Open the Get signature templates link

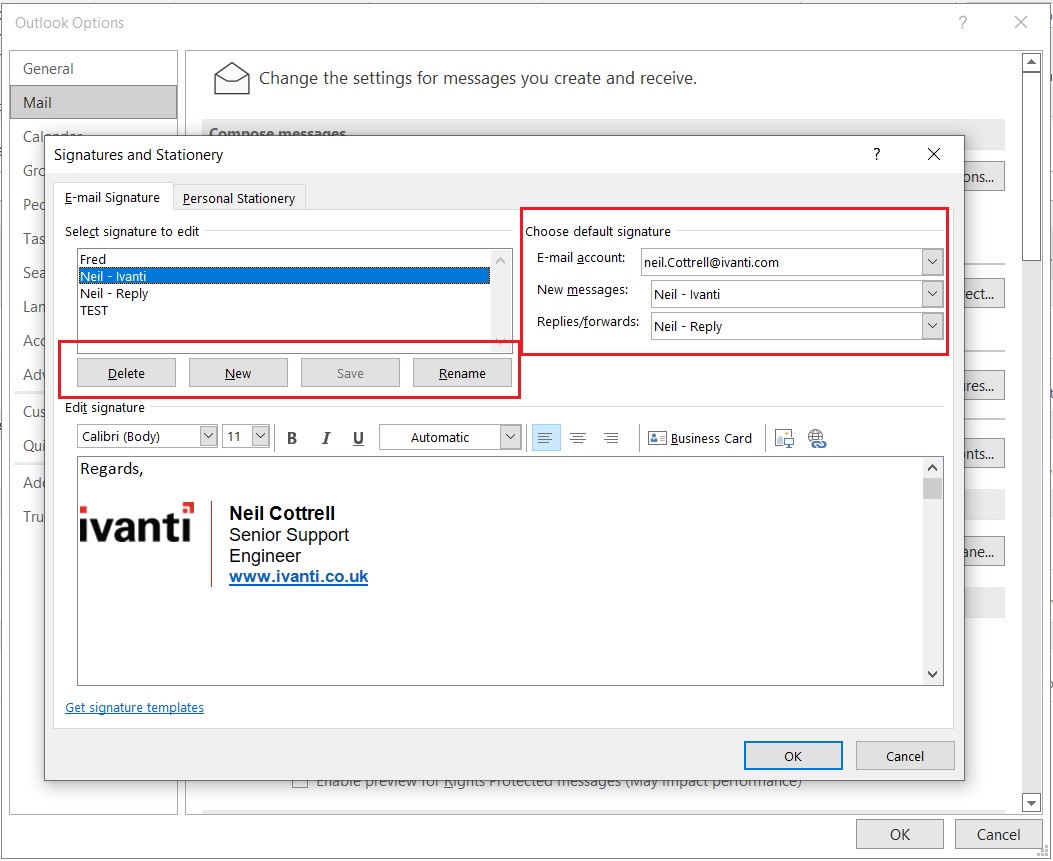pos(134,707)
